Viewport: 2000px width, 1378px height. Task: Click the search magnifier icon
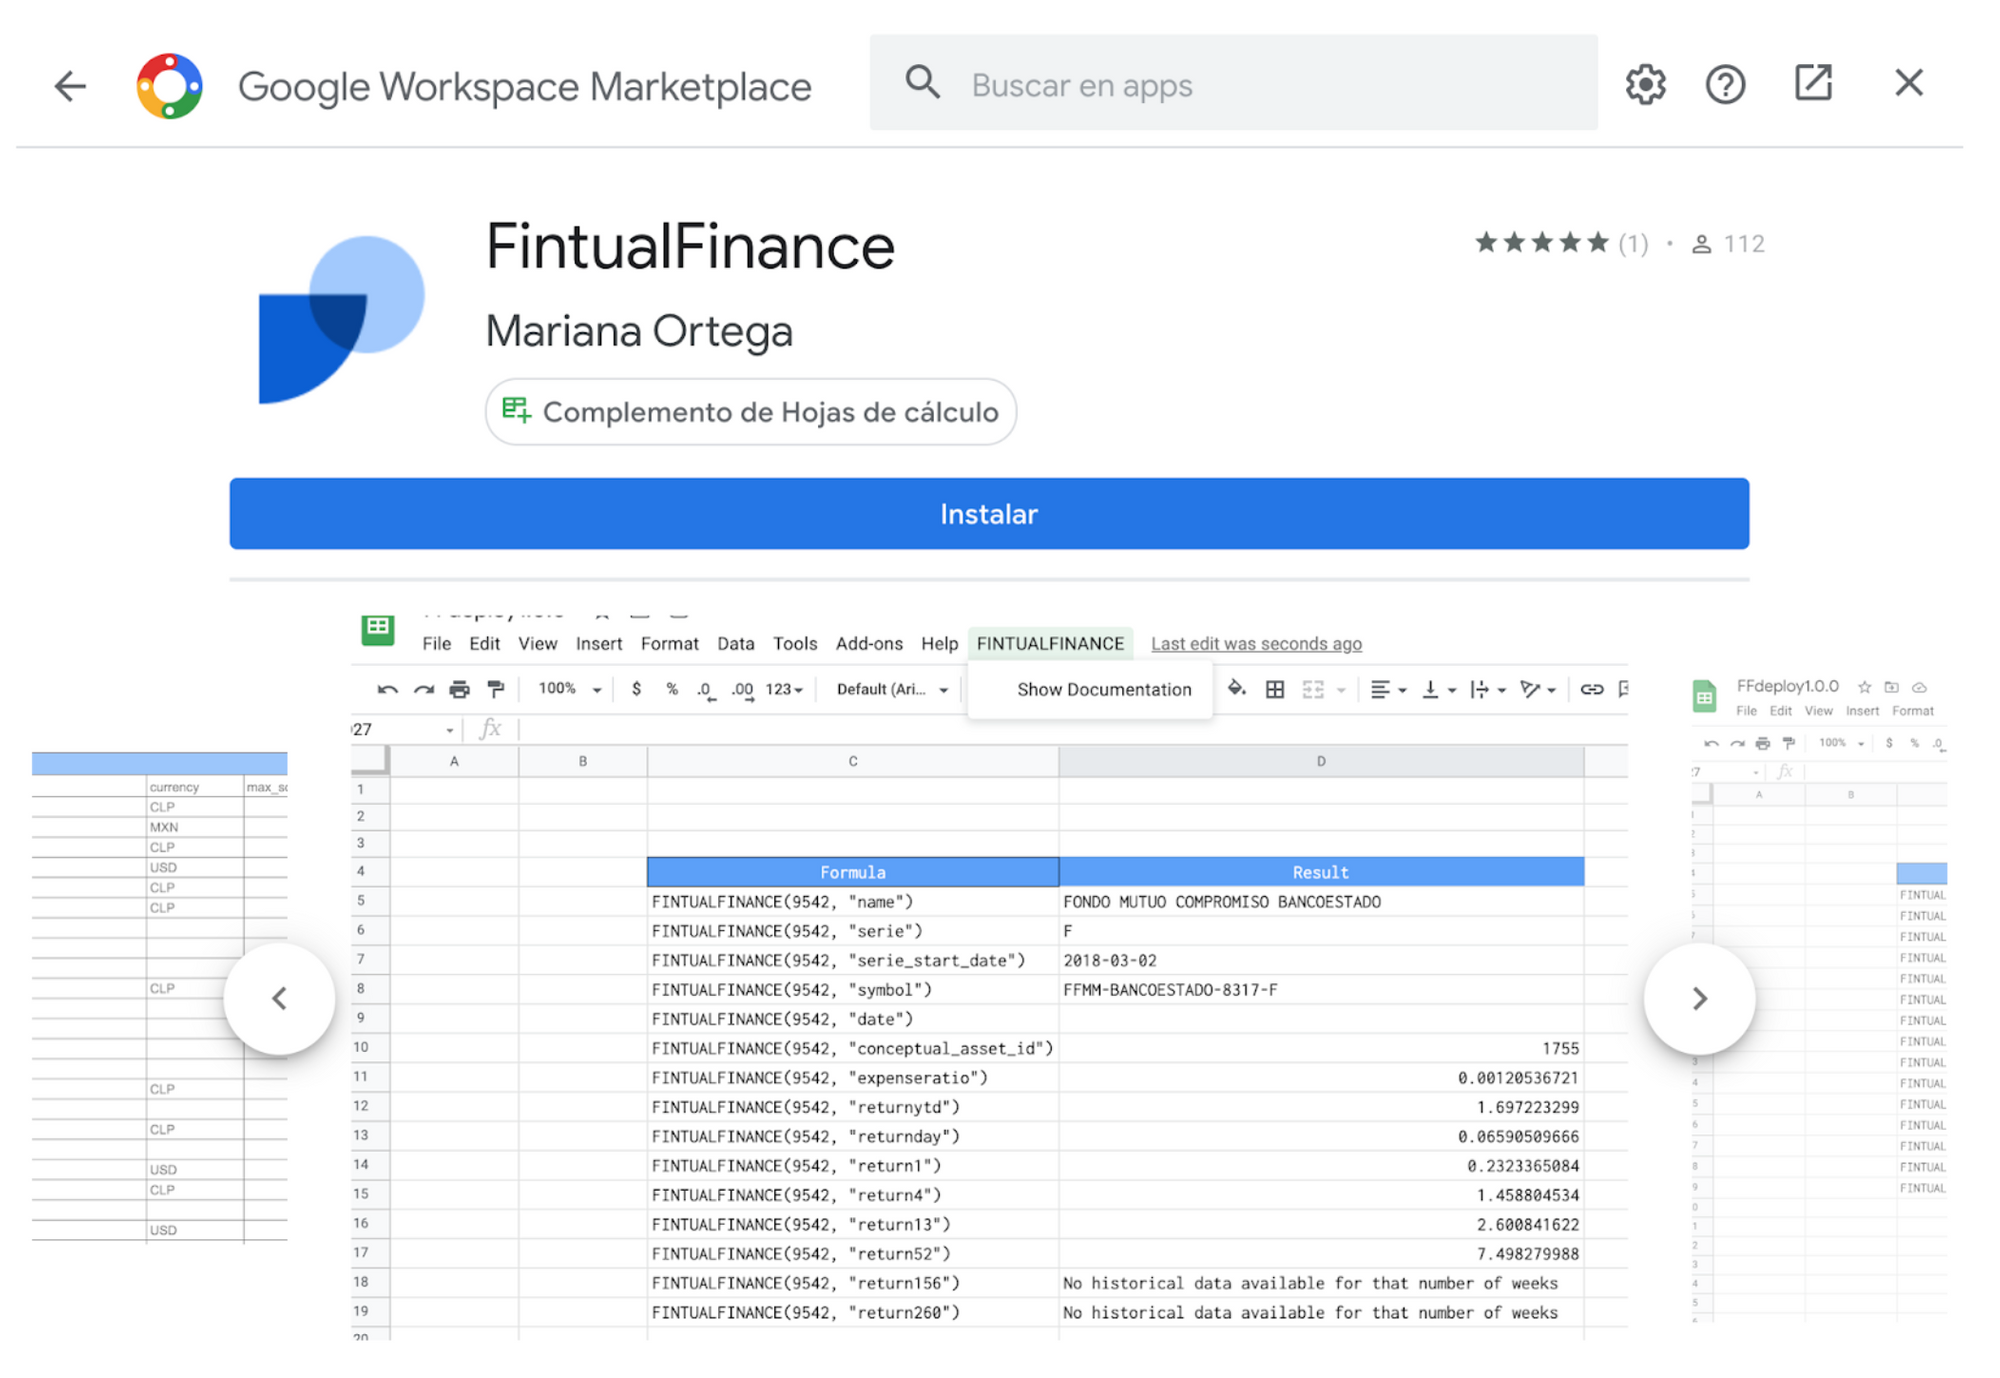click(922, 84)
